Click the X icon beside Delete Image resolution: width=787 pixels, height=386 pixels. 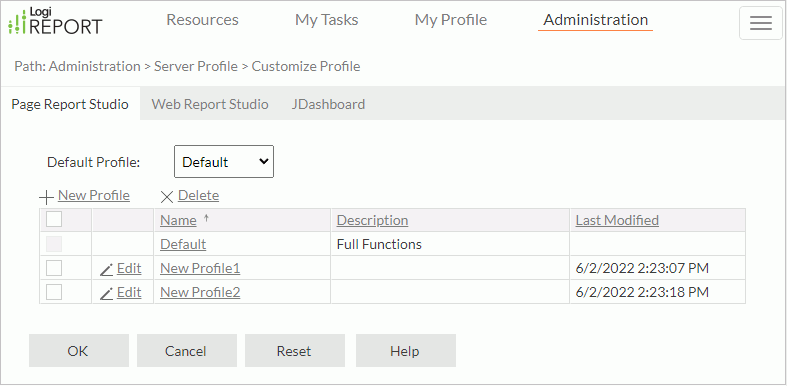click(x=167, y=197)
